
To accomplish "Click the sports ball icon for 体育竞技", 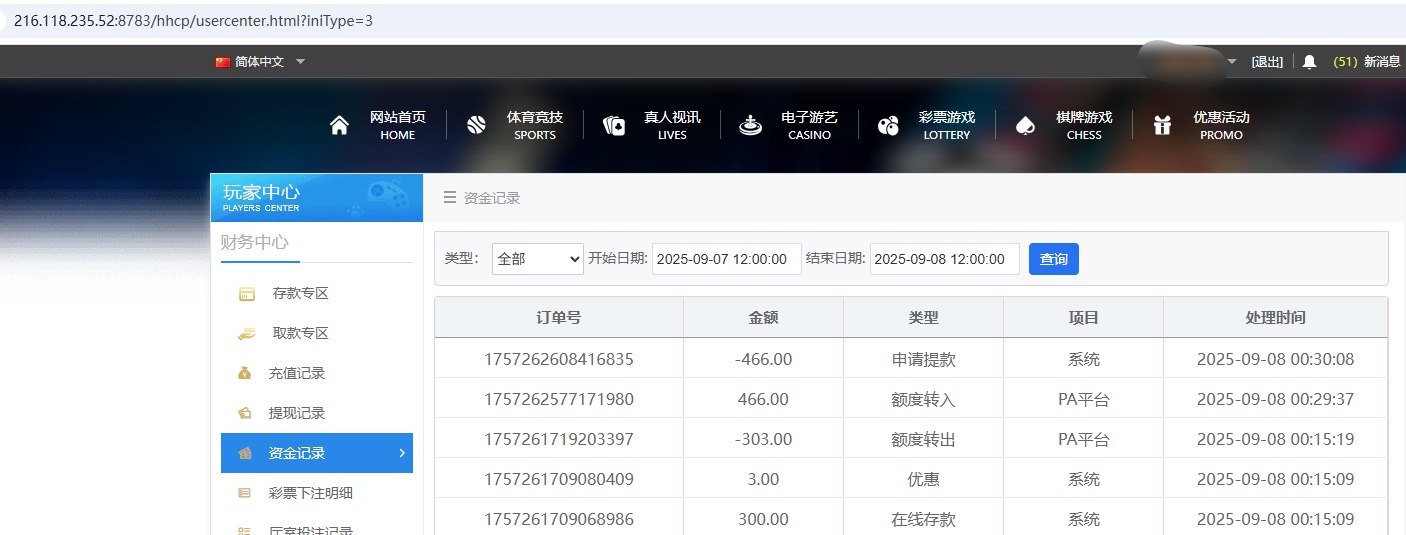I will (476, 126).
